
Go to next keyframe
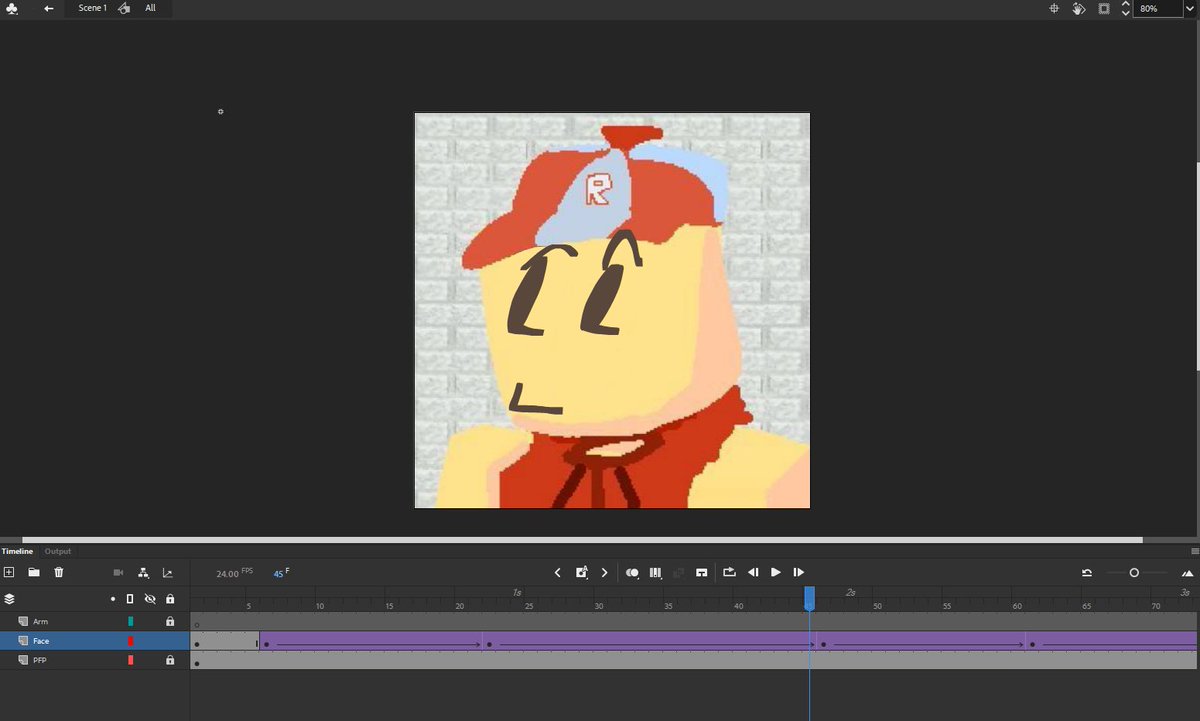click(x=604, y=572)
